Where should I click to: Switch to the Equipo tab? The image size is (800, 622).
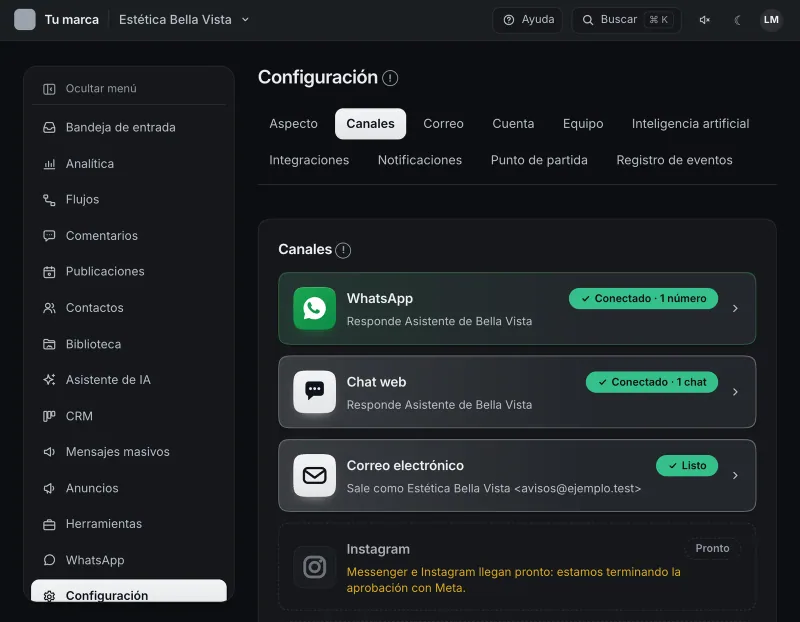583,123
